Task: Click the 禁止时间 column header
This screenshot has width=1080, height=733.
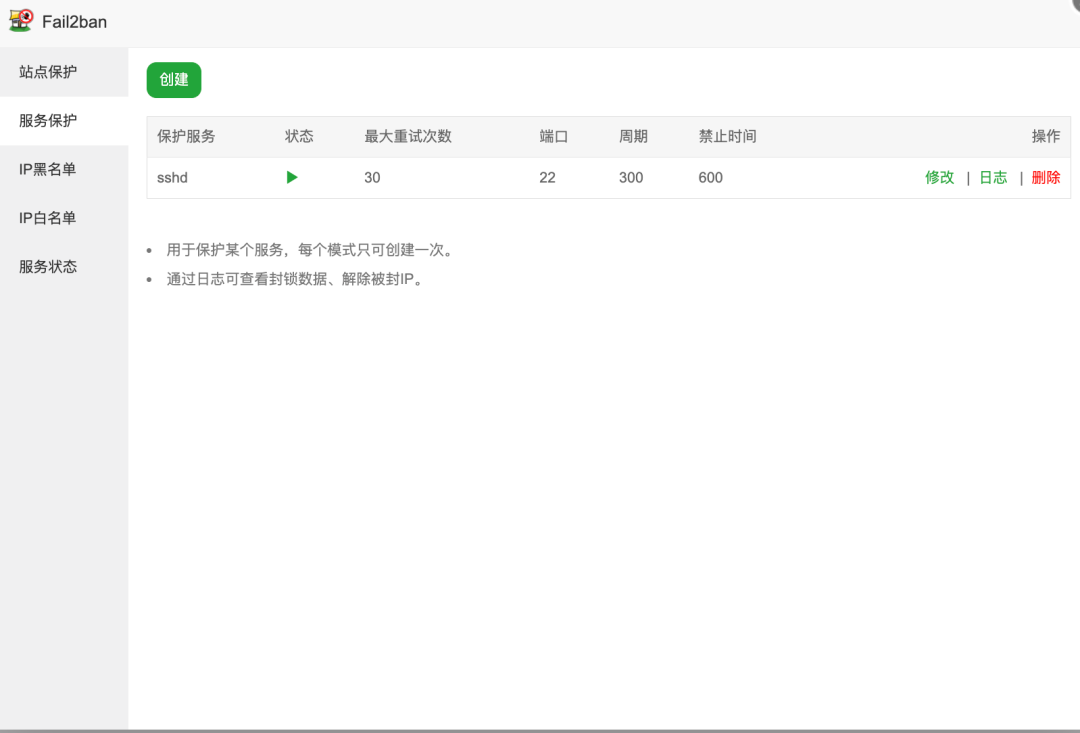Action: tap(726, 136)
